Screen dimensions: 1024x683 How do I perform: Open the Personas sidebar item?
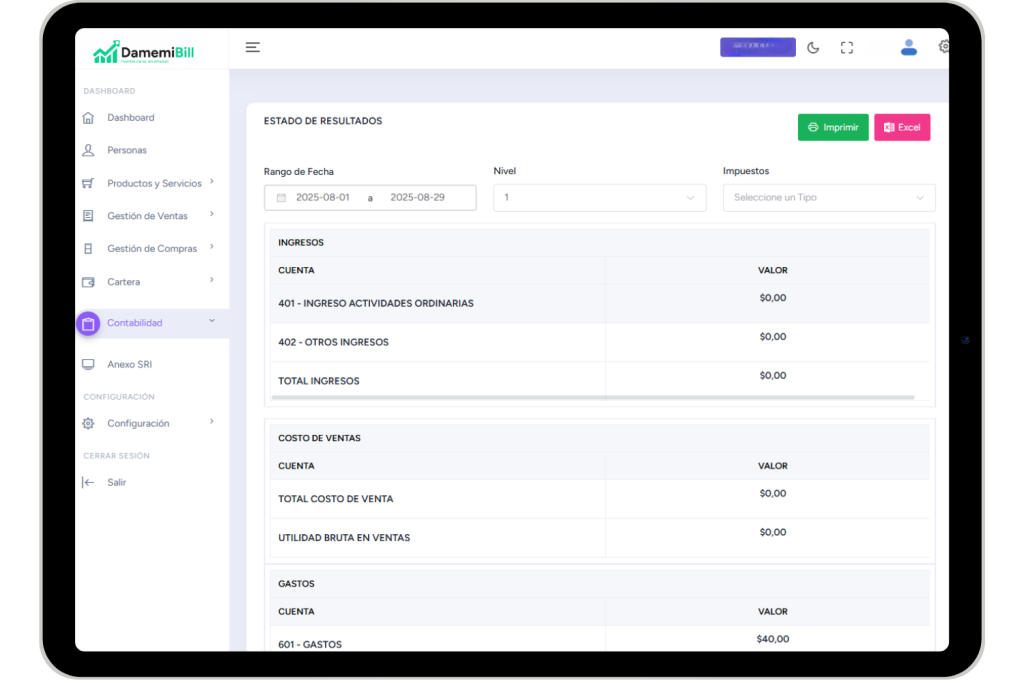[x=127, y=150]
